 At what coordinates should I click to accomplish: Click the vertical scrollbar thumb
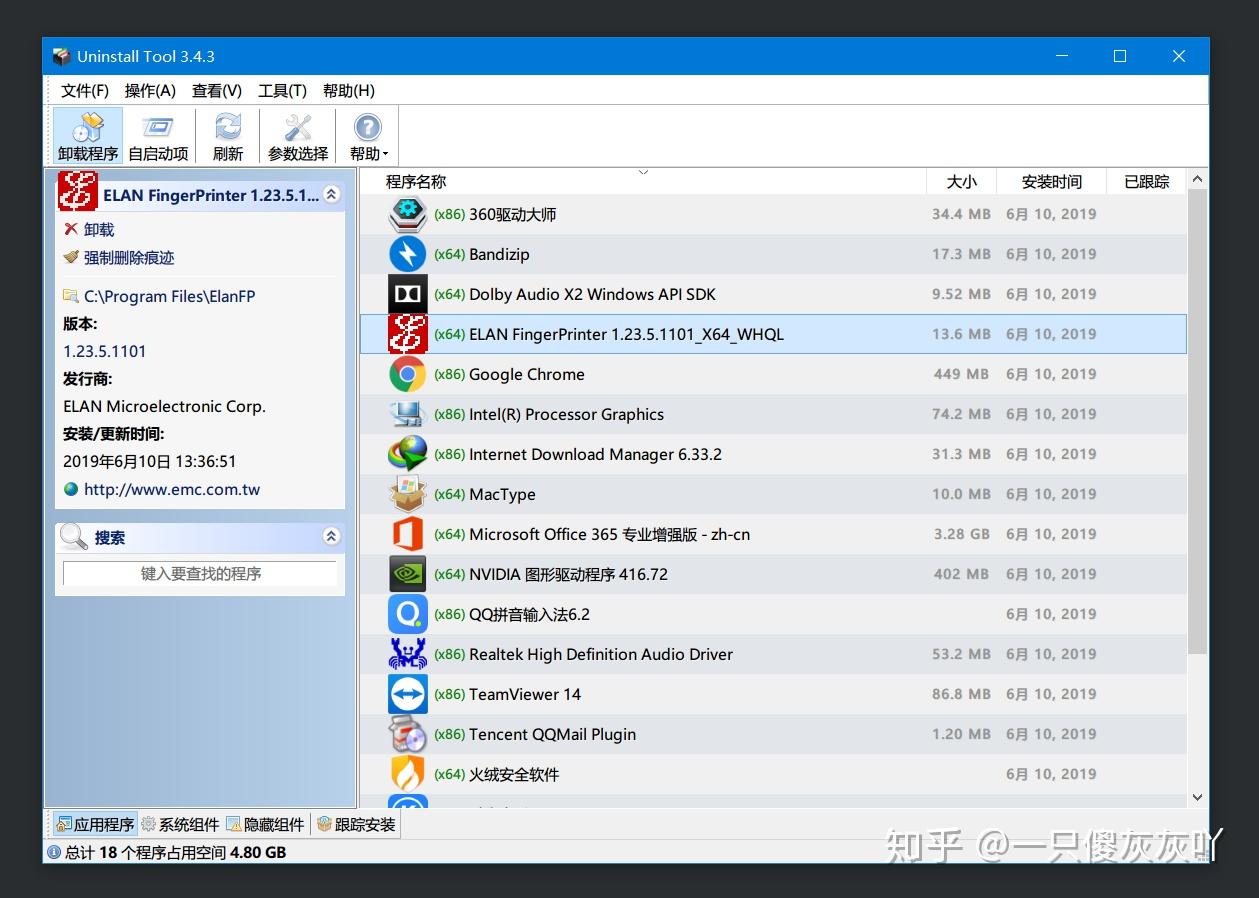(1198, 420)
